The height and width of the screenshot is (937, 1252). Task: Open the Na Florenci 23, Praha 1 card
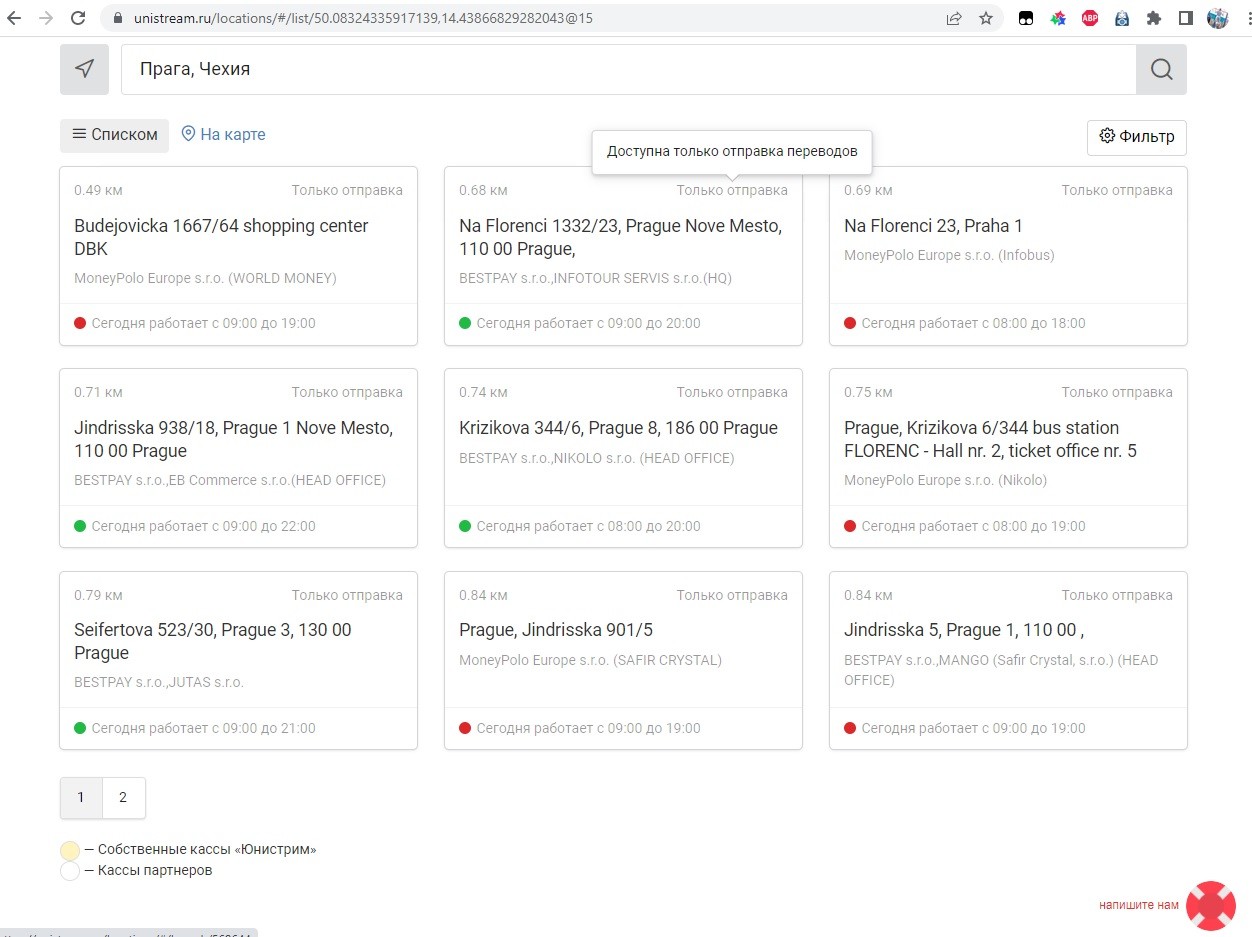coord(1008,256)
